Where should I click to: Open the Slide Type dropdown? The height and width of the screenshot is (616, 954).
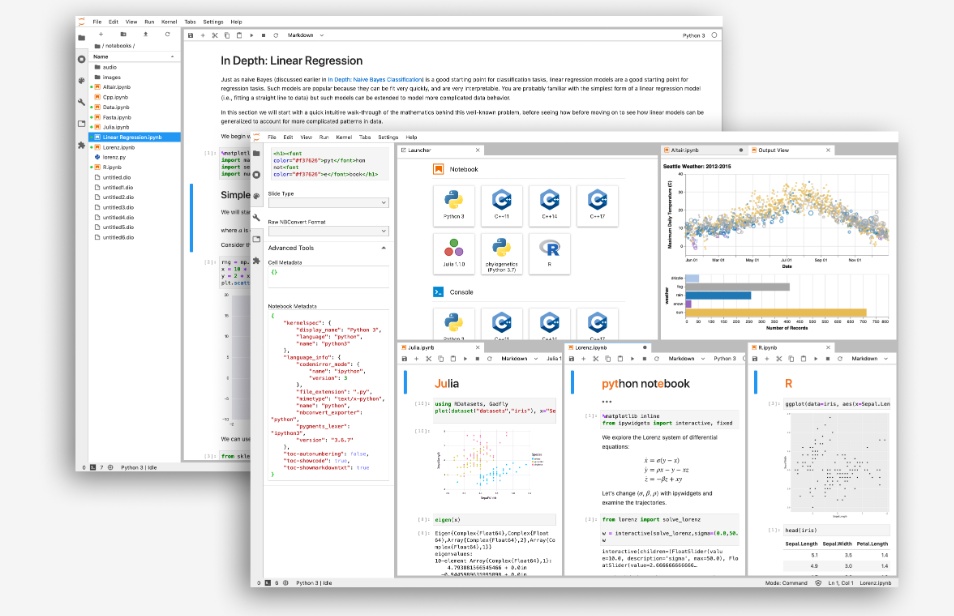pos(328,203)
